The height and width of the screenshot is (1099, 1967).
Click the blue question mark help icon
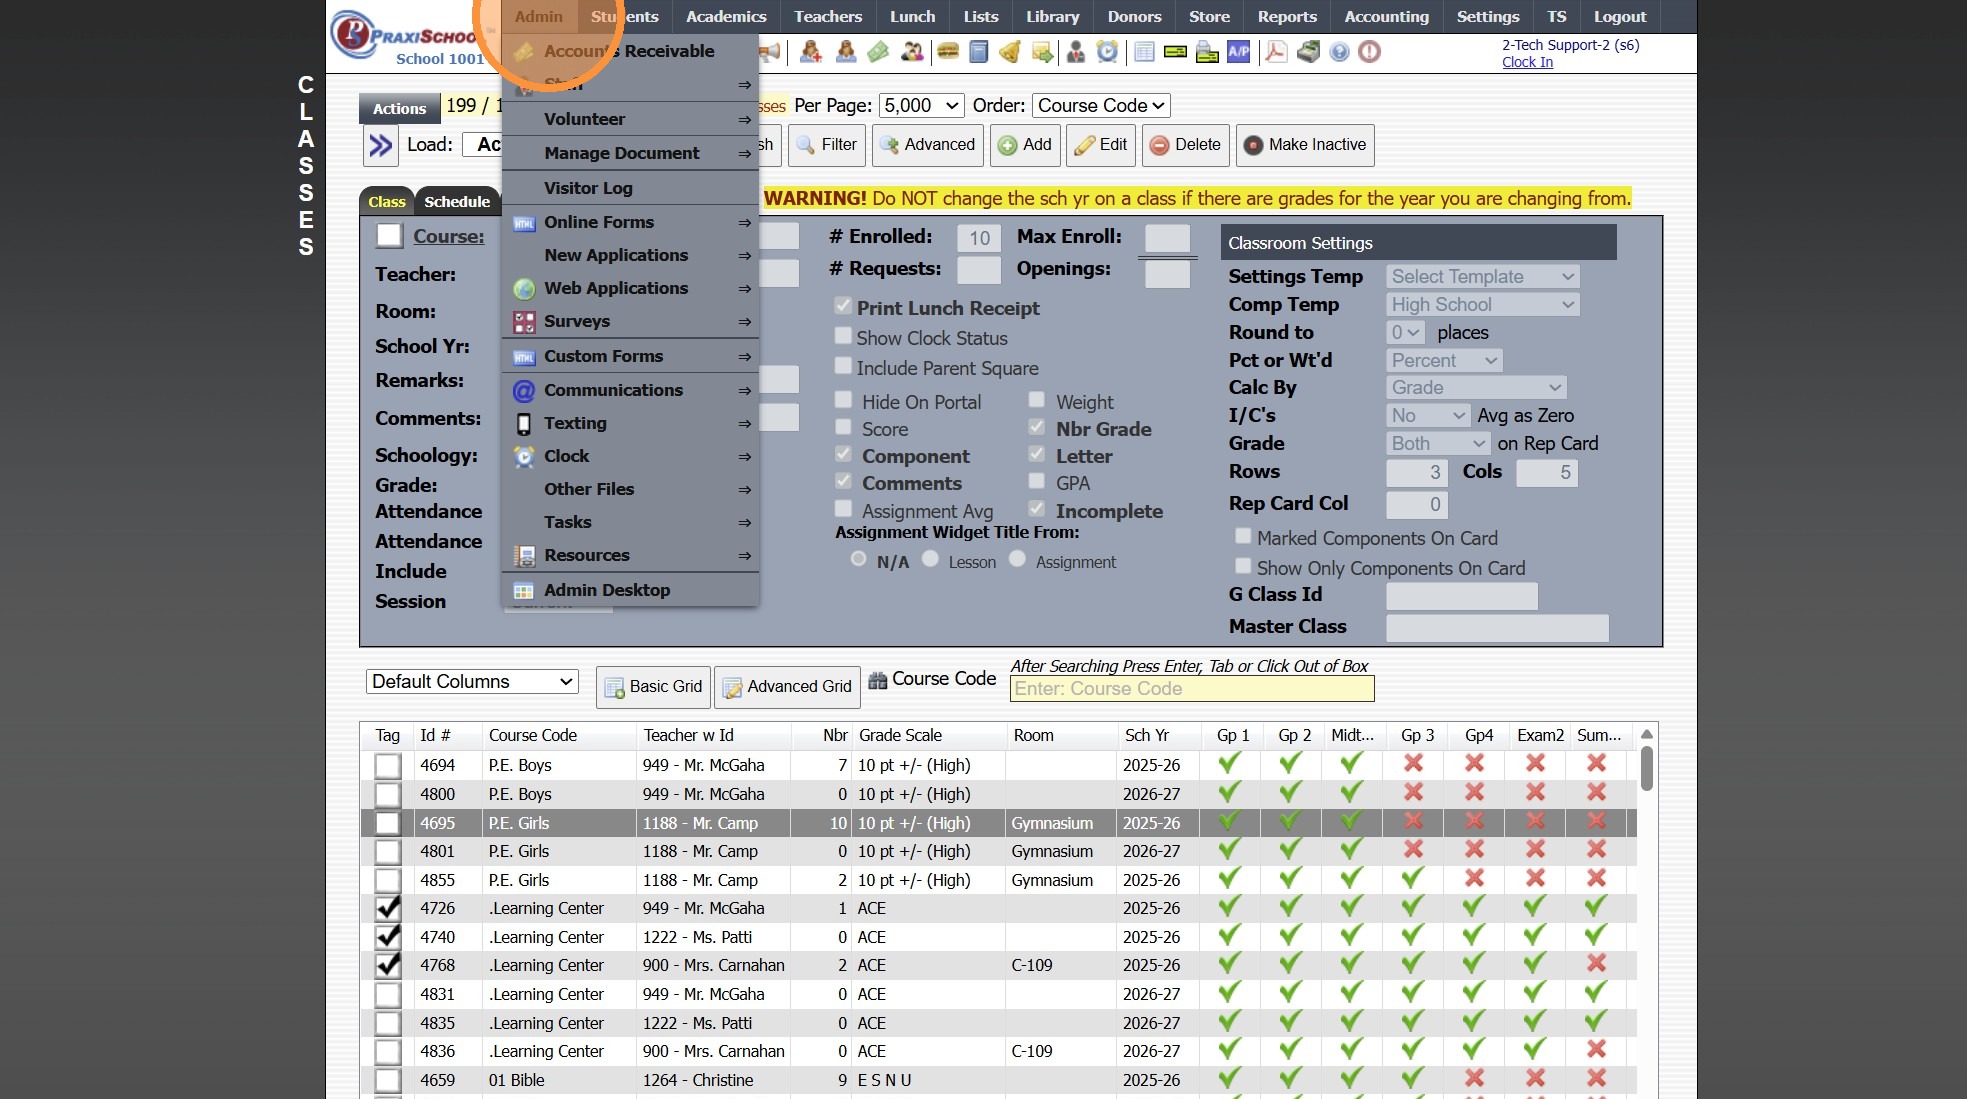[1339, 51]
